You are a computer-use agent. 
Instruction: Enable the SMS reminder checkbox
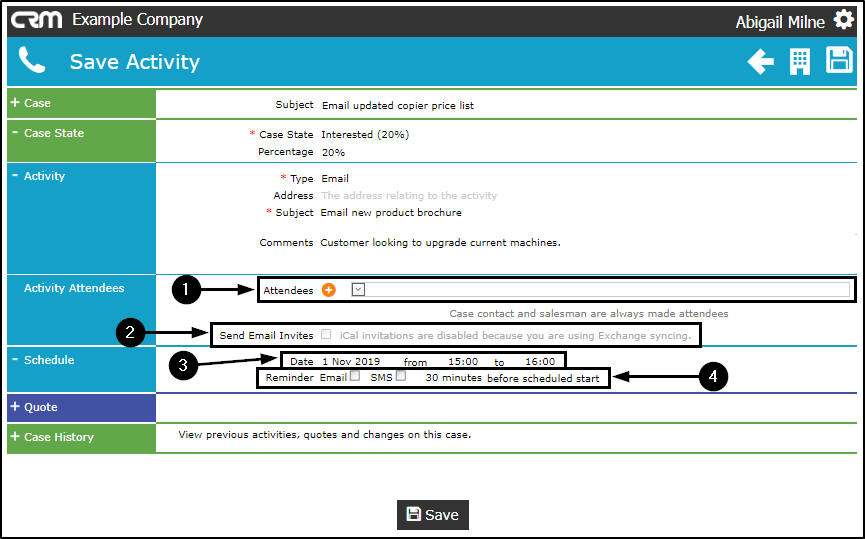click(401, 376)
